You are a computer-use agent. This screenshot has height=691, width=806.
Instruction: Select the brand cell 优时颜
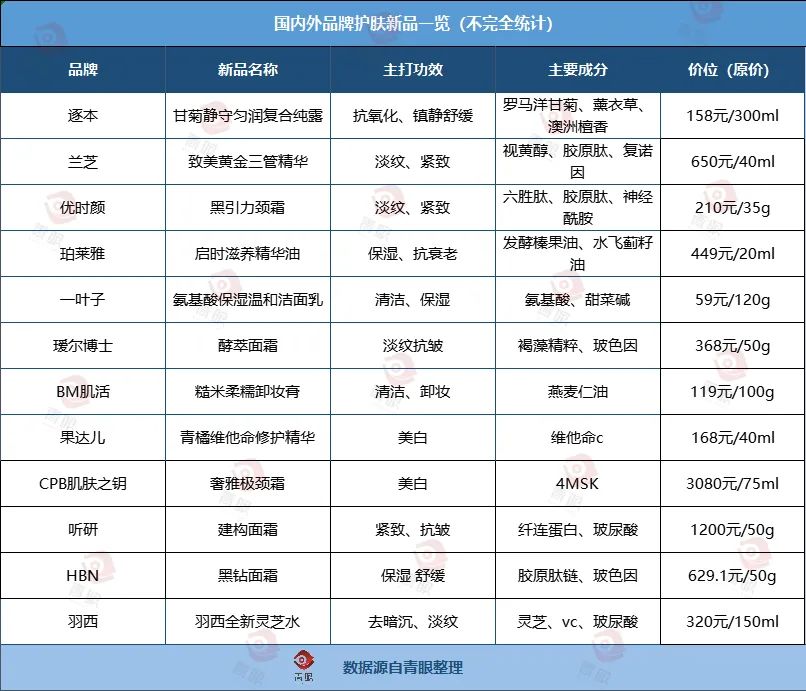tap(83, 208)
